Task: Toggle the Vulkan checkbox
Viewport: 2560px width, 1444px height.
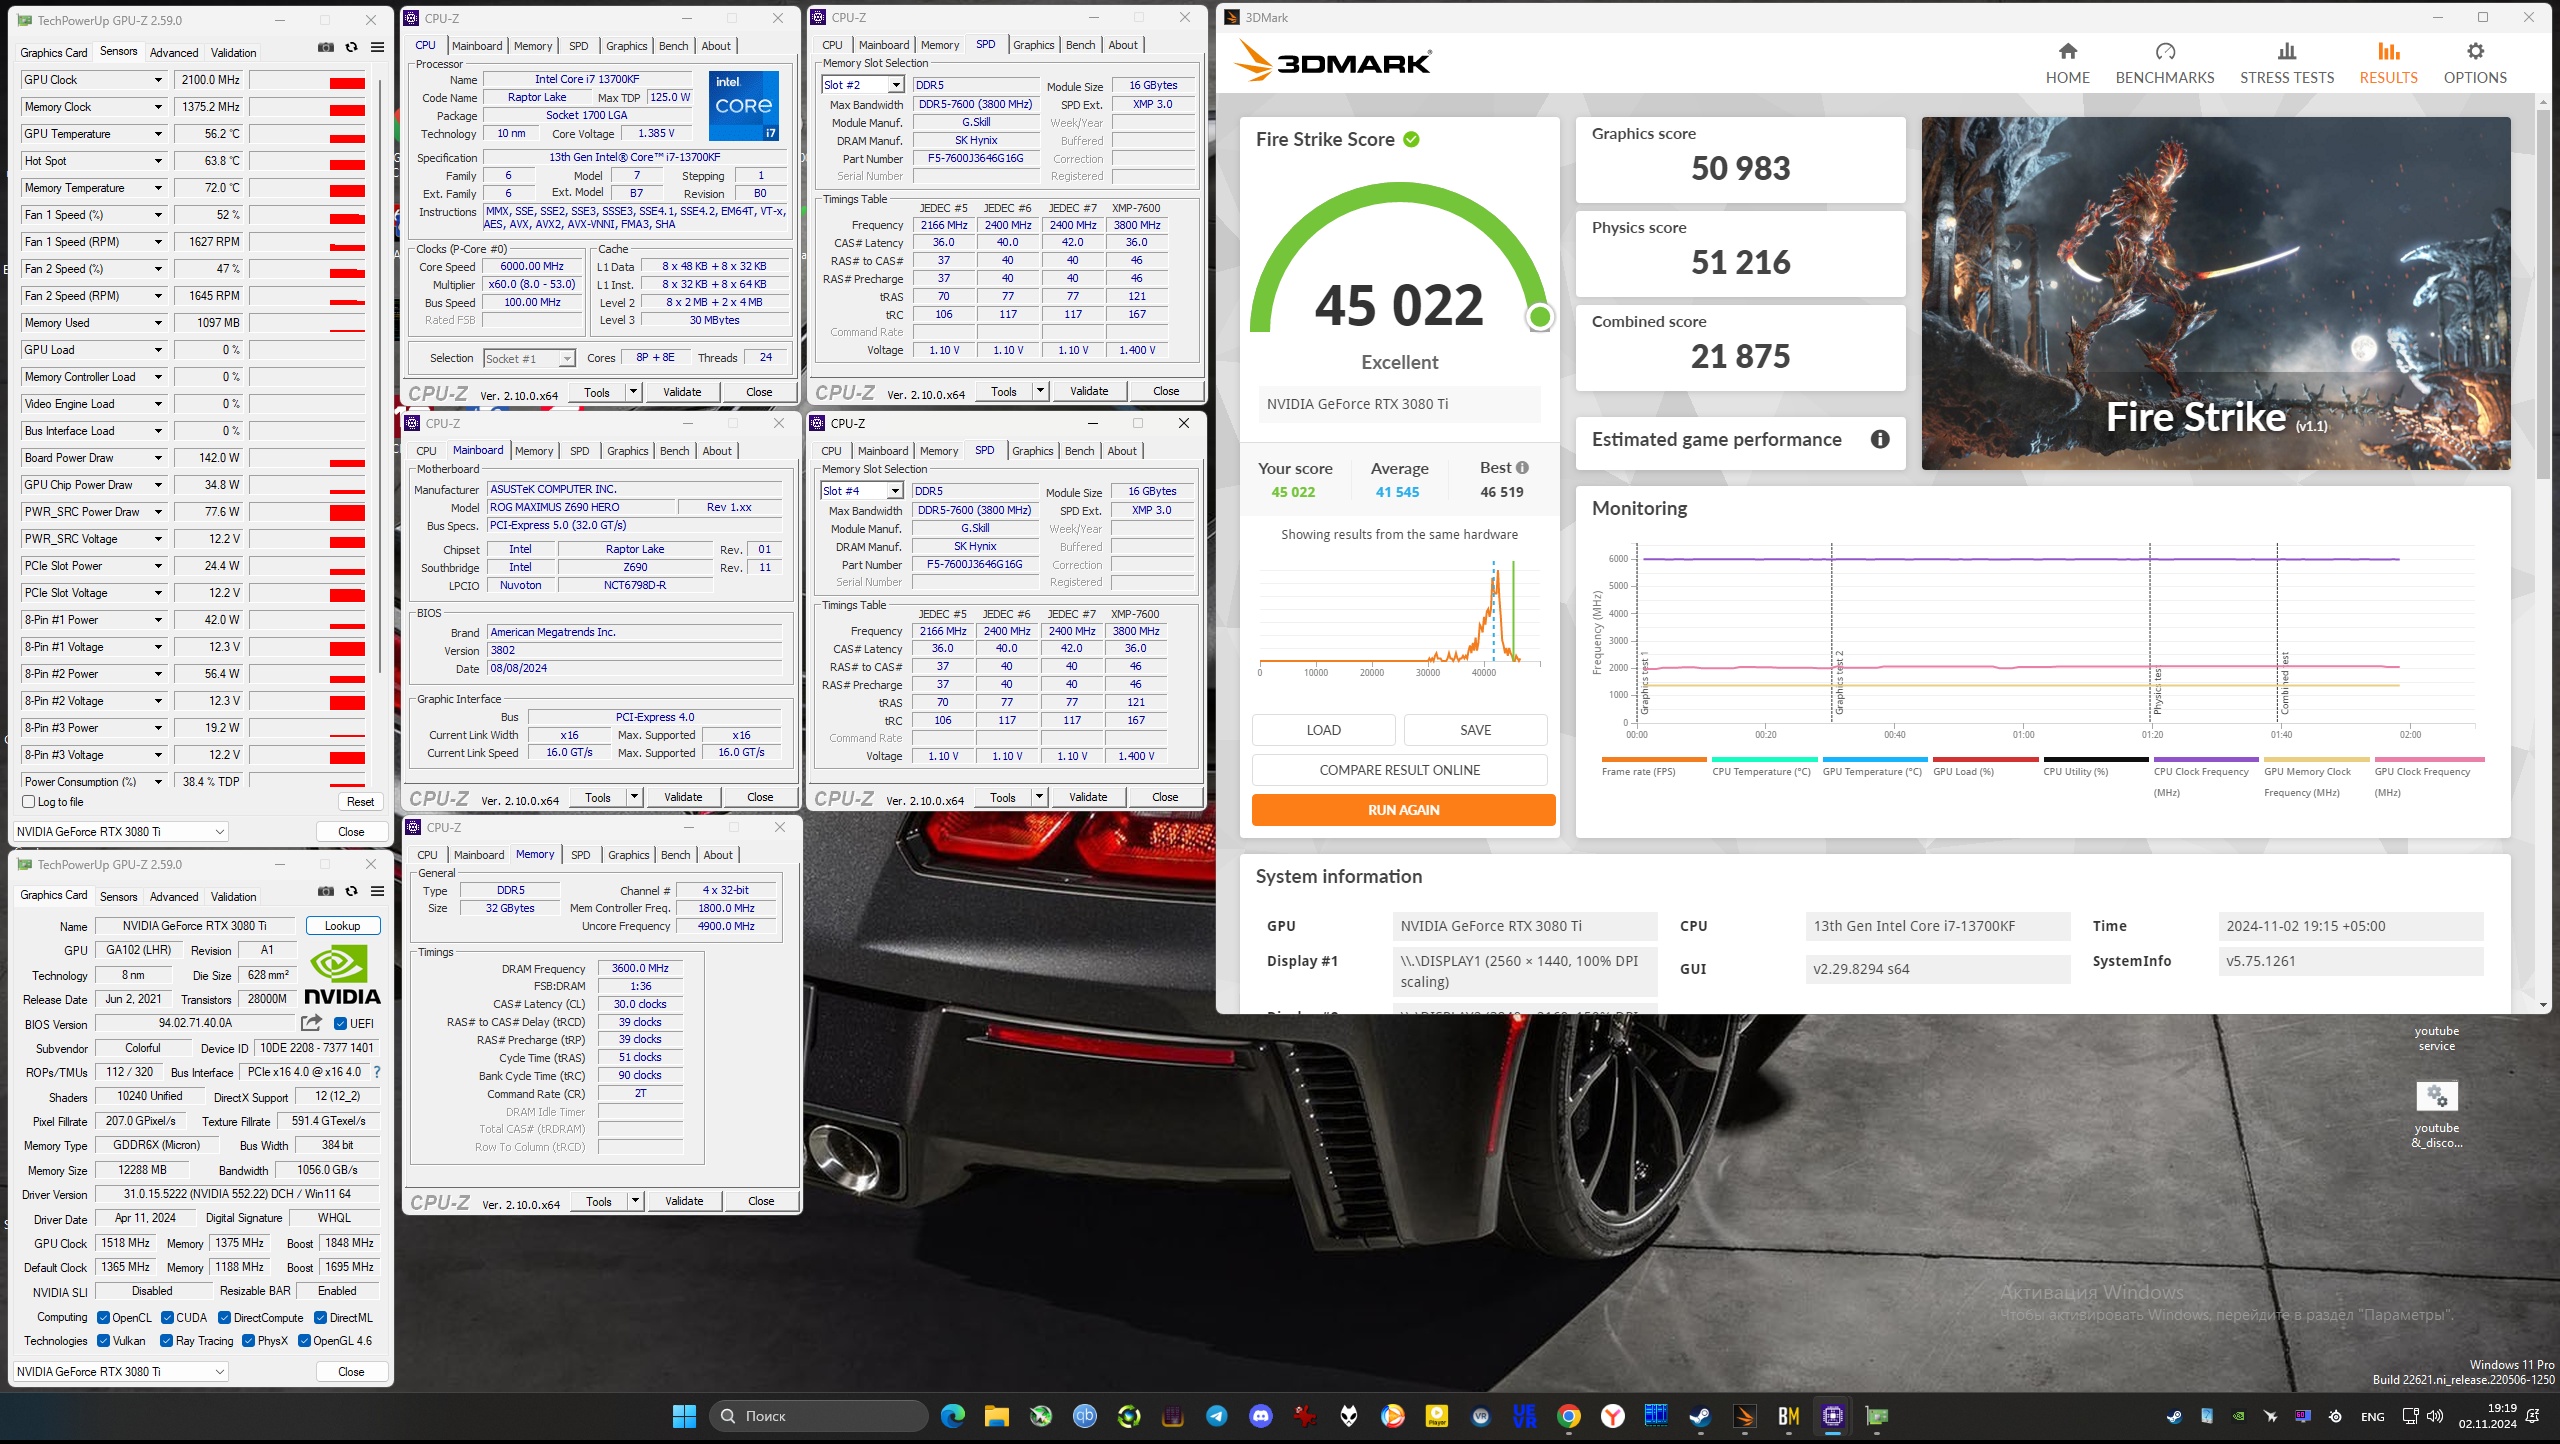Action: click(x=103, y=1341)
